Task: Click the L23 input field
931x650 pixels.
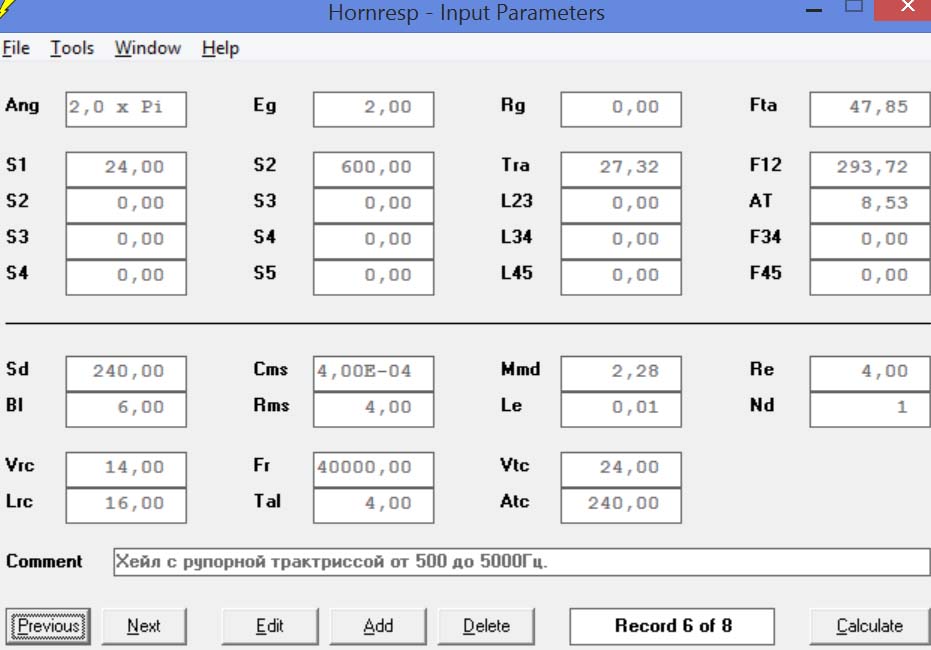Action: pos(621,205)
